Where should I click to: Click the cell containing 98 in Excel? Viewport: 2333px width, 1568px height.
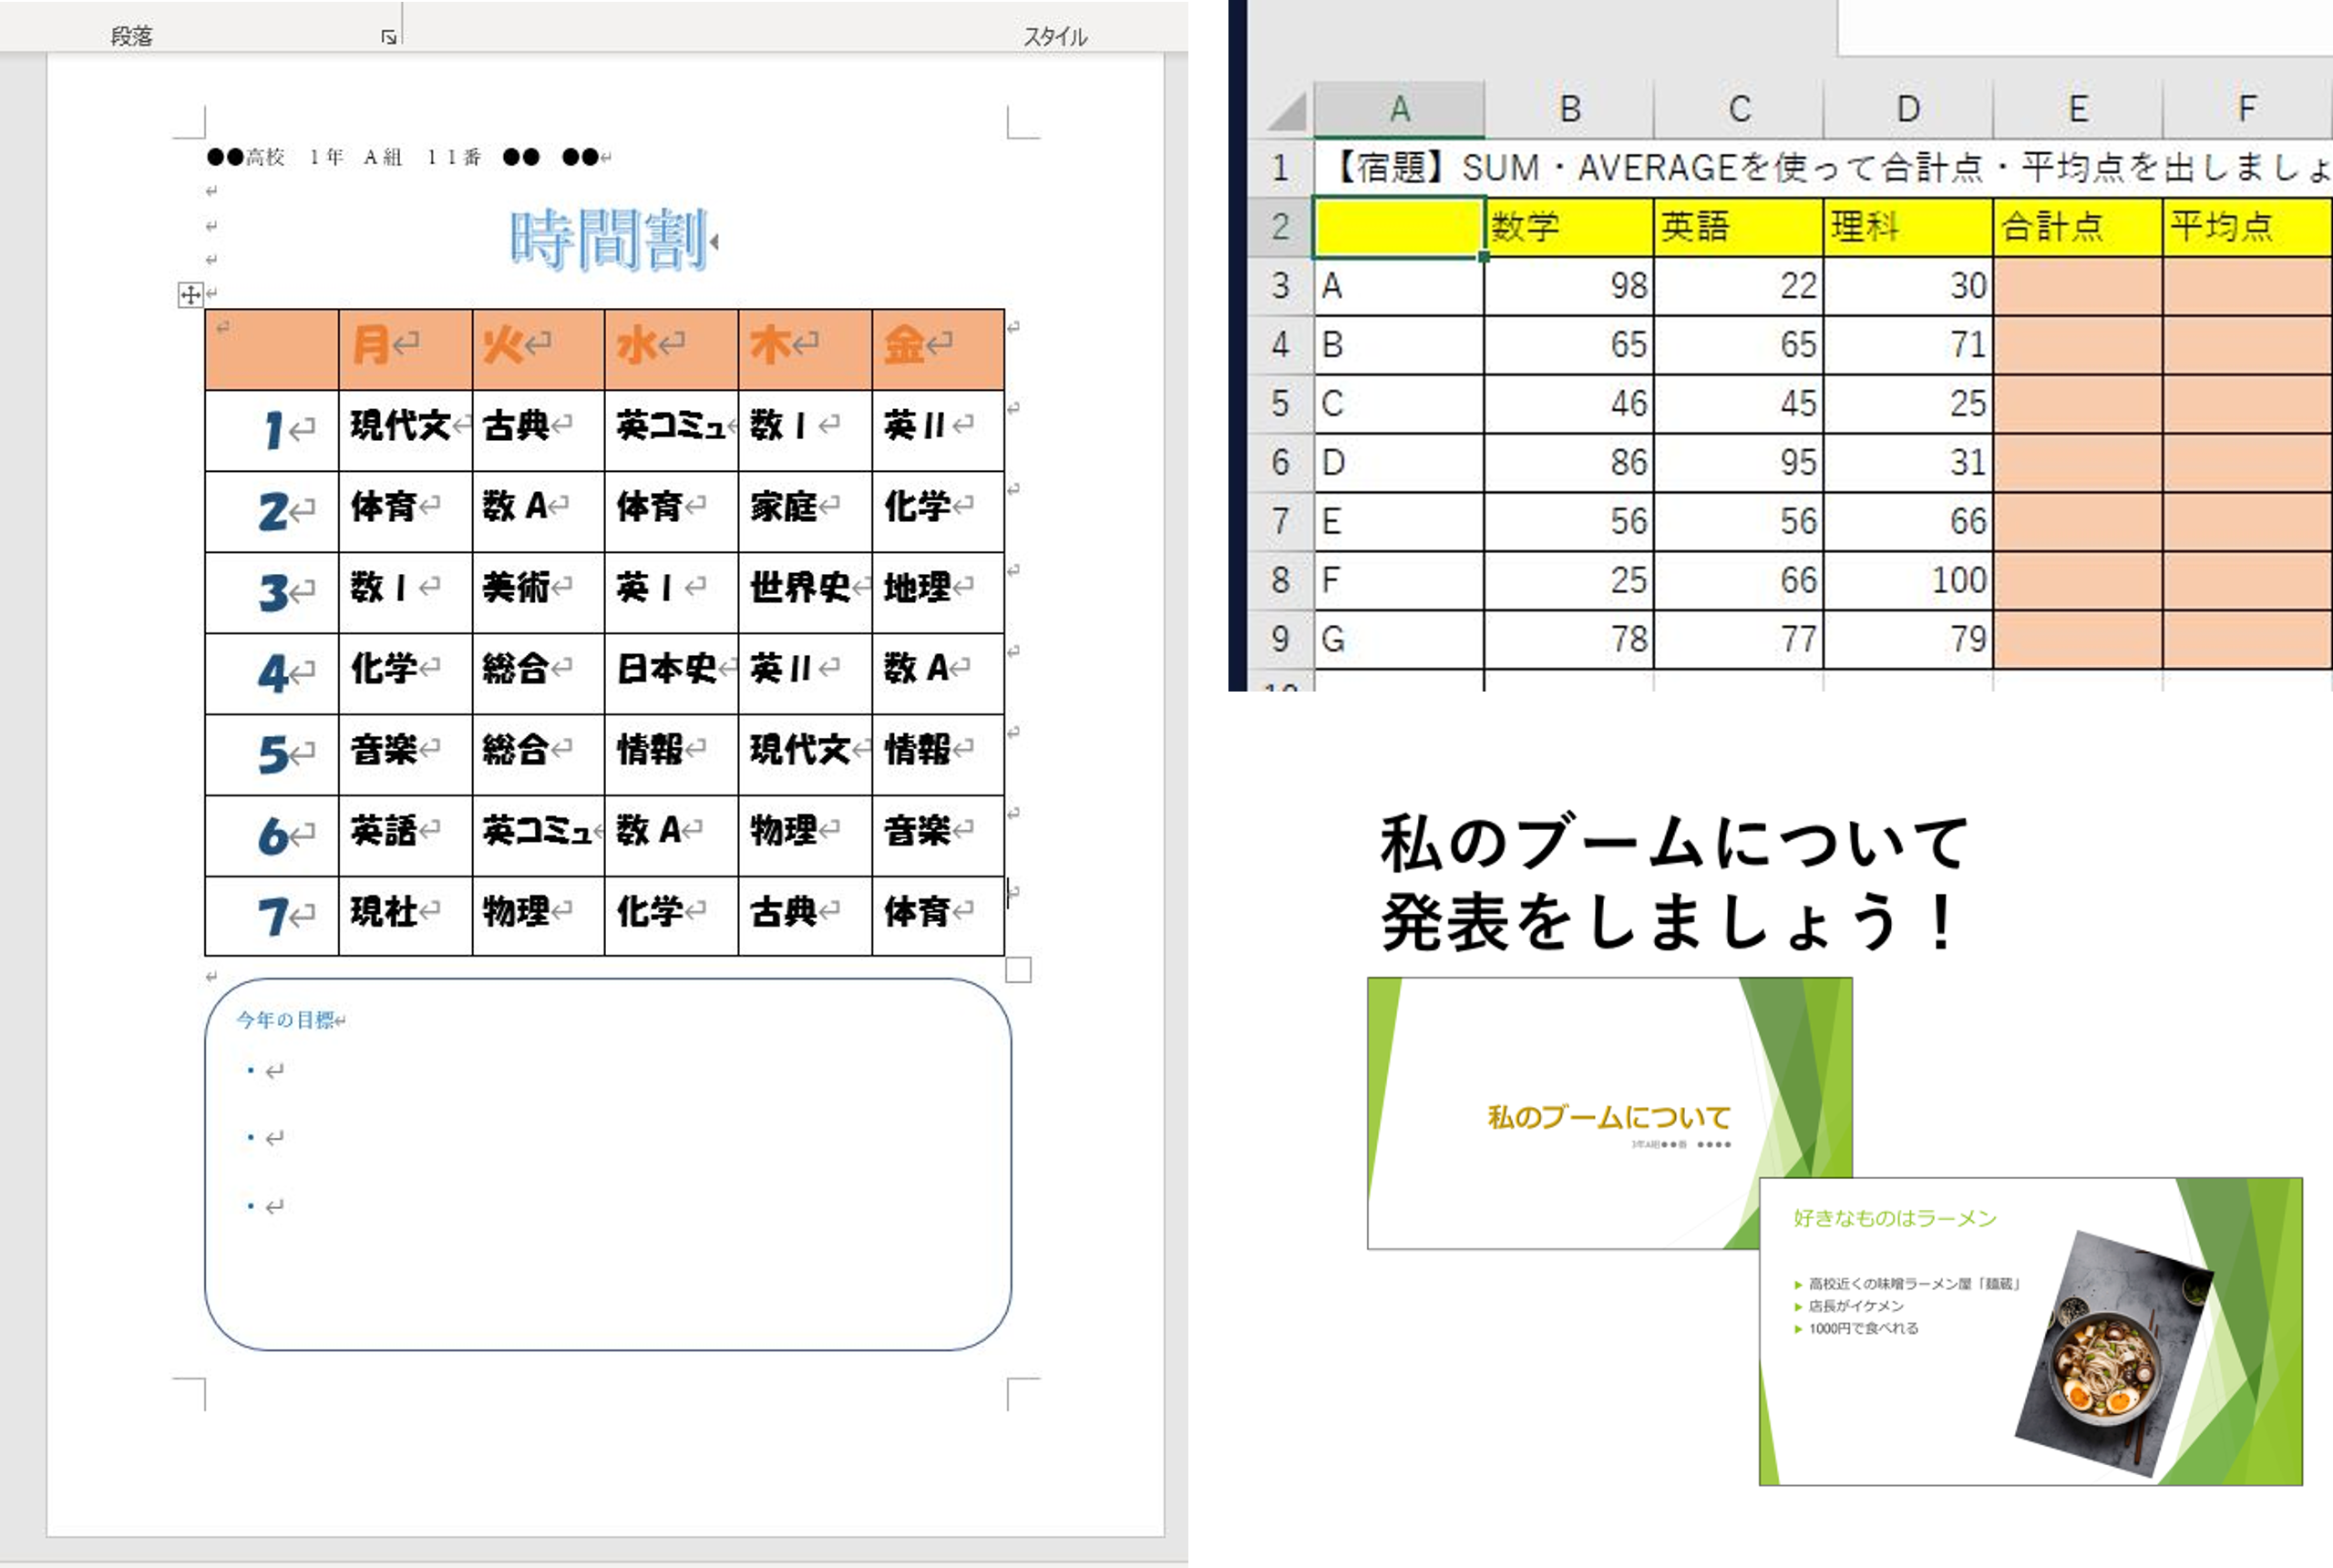point(1569,286)
